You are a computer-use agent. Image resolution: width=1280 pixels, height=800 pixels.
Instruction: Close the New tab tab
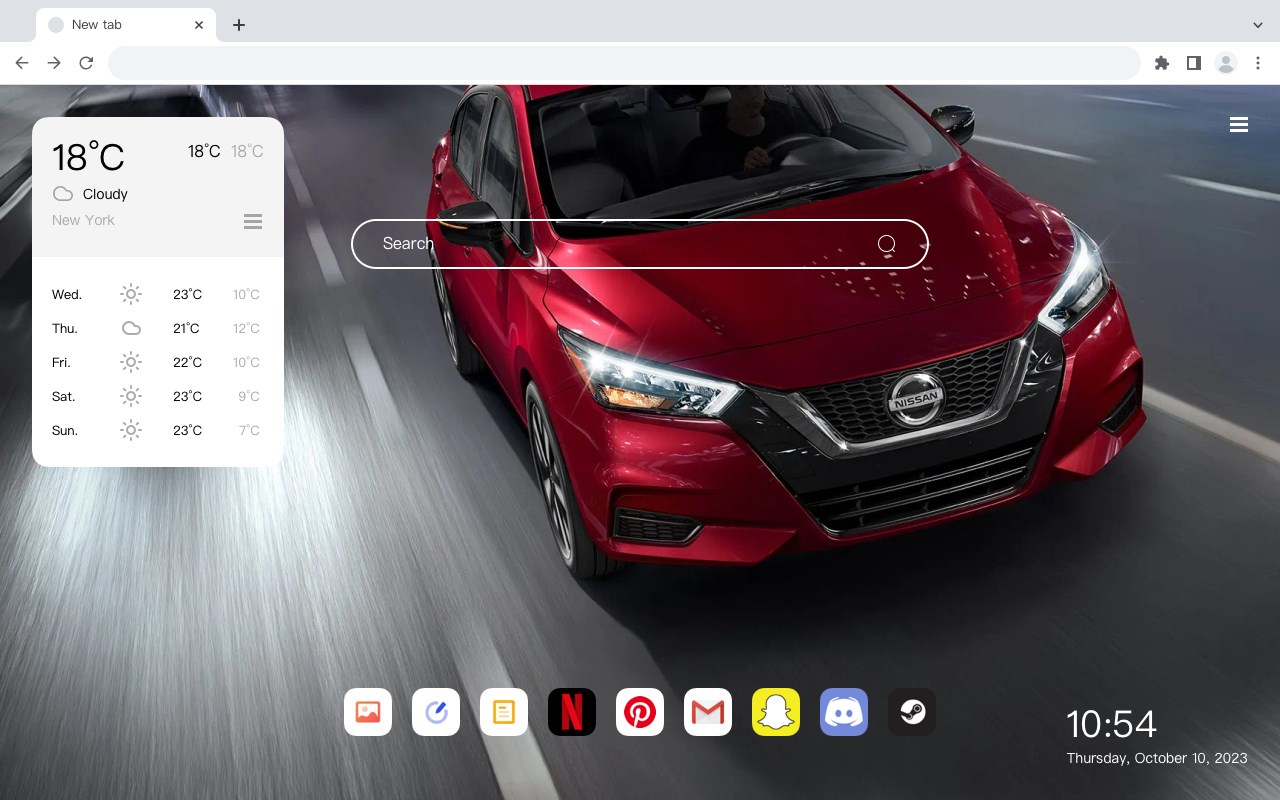pos(199,25)
